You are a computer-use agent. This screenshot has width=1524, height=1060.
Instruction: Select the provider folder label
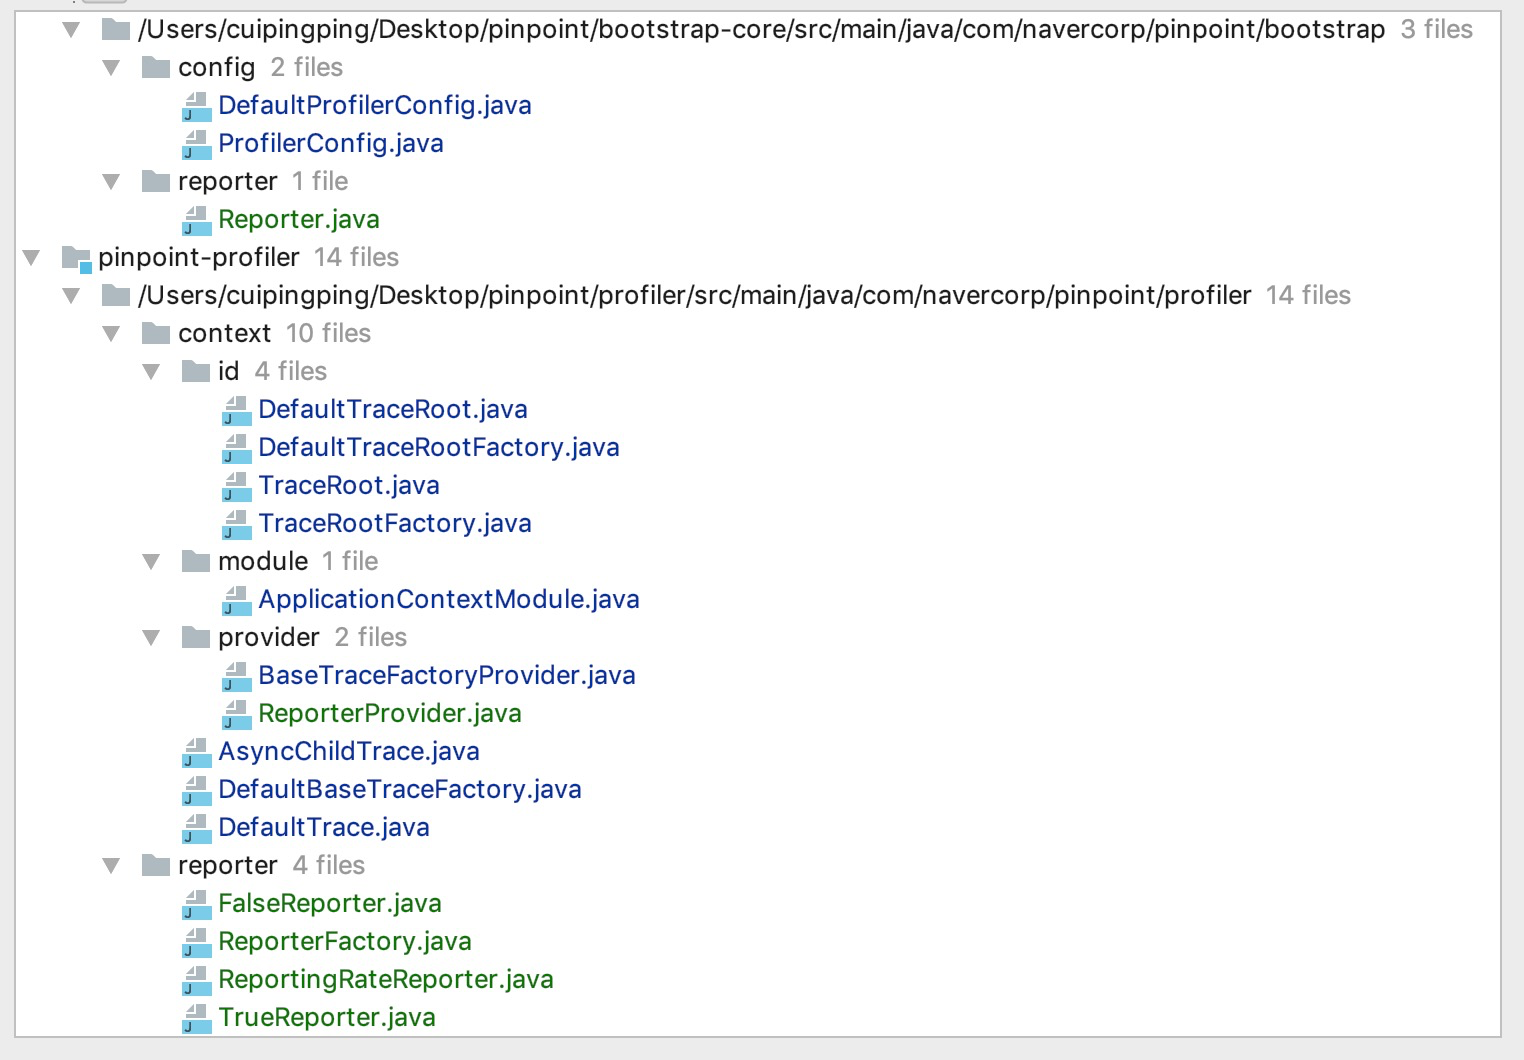(x=269, y=637)
